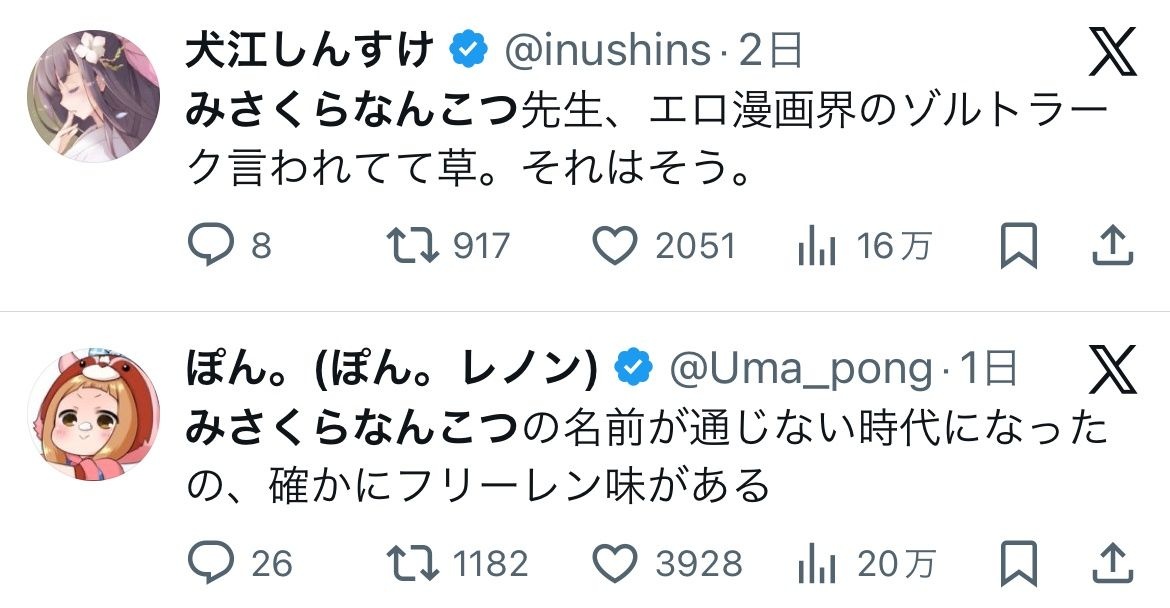The width and height of the screenshot is (1170, 608).
Task: Like the tweet by ぽん。(ぽん。レノン)
Action: (x=616, y=563)
